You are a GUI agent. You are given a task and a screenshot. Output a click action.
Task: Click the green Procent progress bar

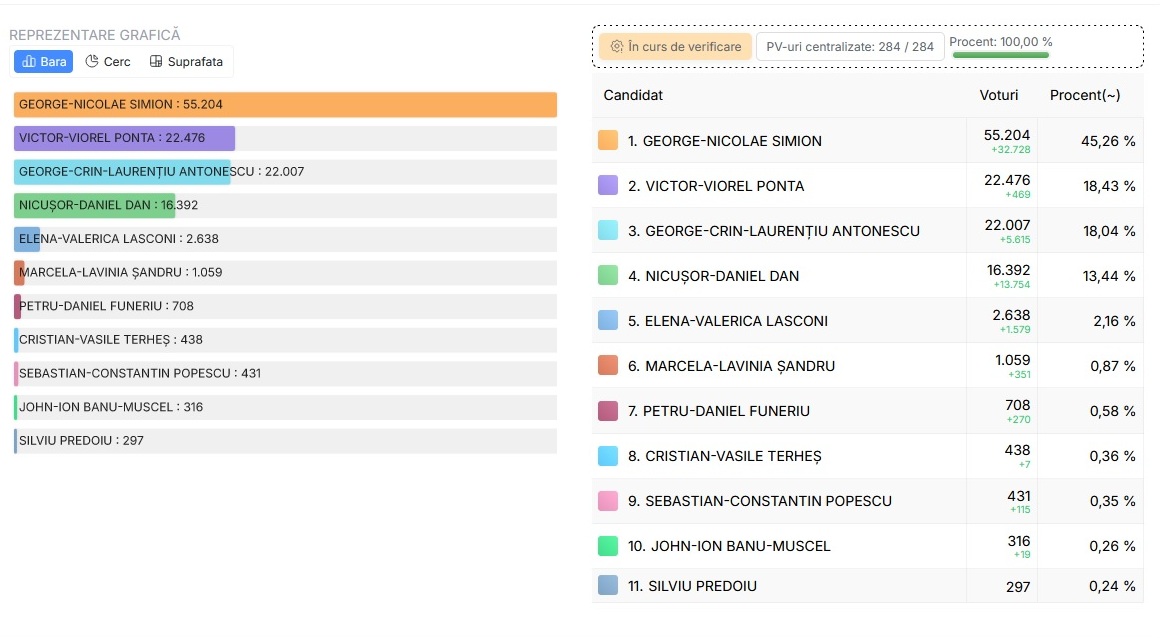1000,55
